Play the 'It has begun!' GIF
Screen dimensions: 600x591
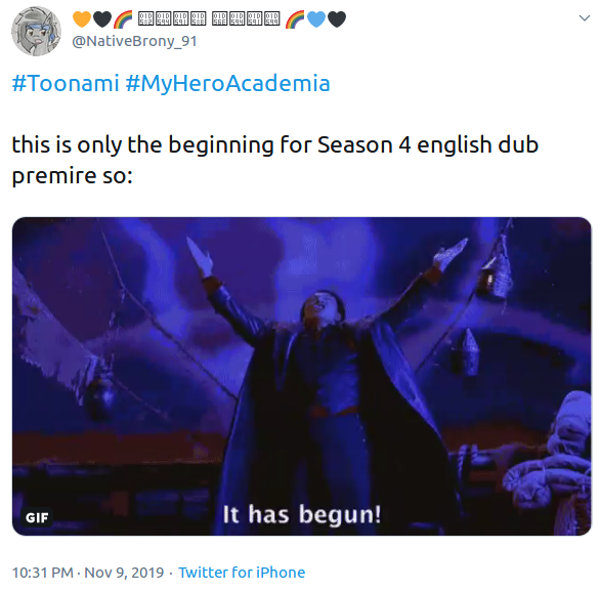pyautogui.click(x=302, y=376)
